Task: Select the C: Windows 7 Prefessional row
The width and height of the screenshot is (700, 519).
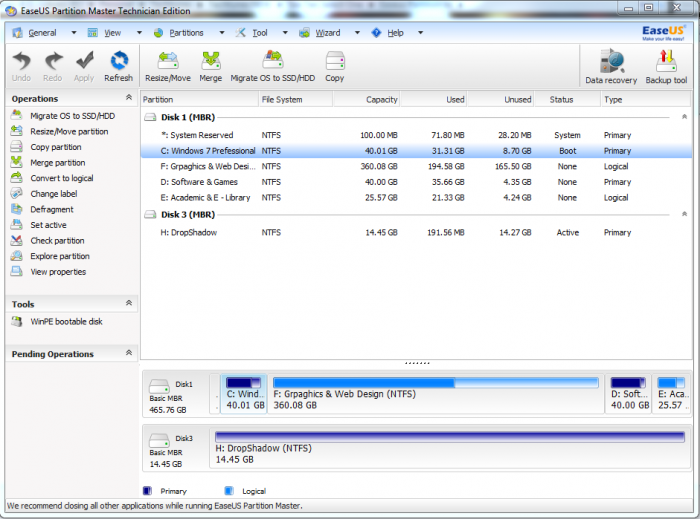Action: [x=416, y=151]
